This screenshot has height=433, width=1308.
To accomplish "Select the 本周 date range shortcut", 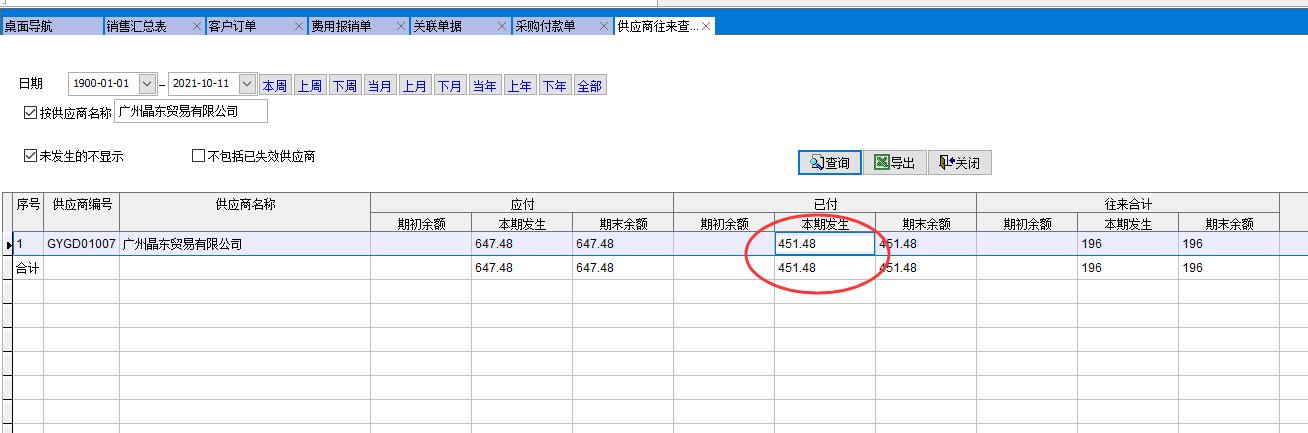I will click(x=275, y=86).
